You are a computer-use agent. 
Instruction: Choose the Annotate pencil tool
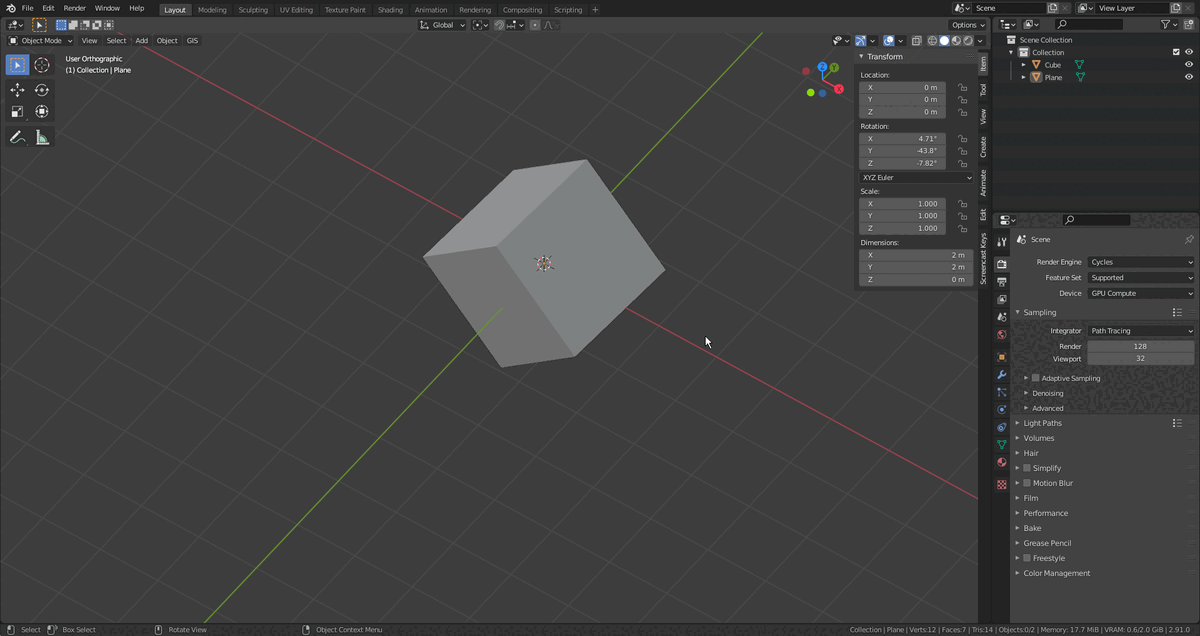(x=18, y=137)
